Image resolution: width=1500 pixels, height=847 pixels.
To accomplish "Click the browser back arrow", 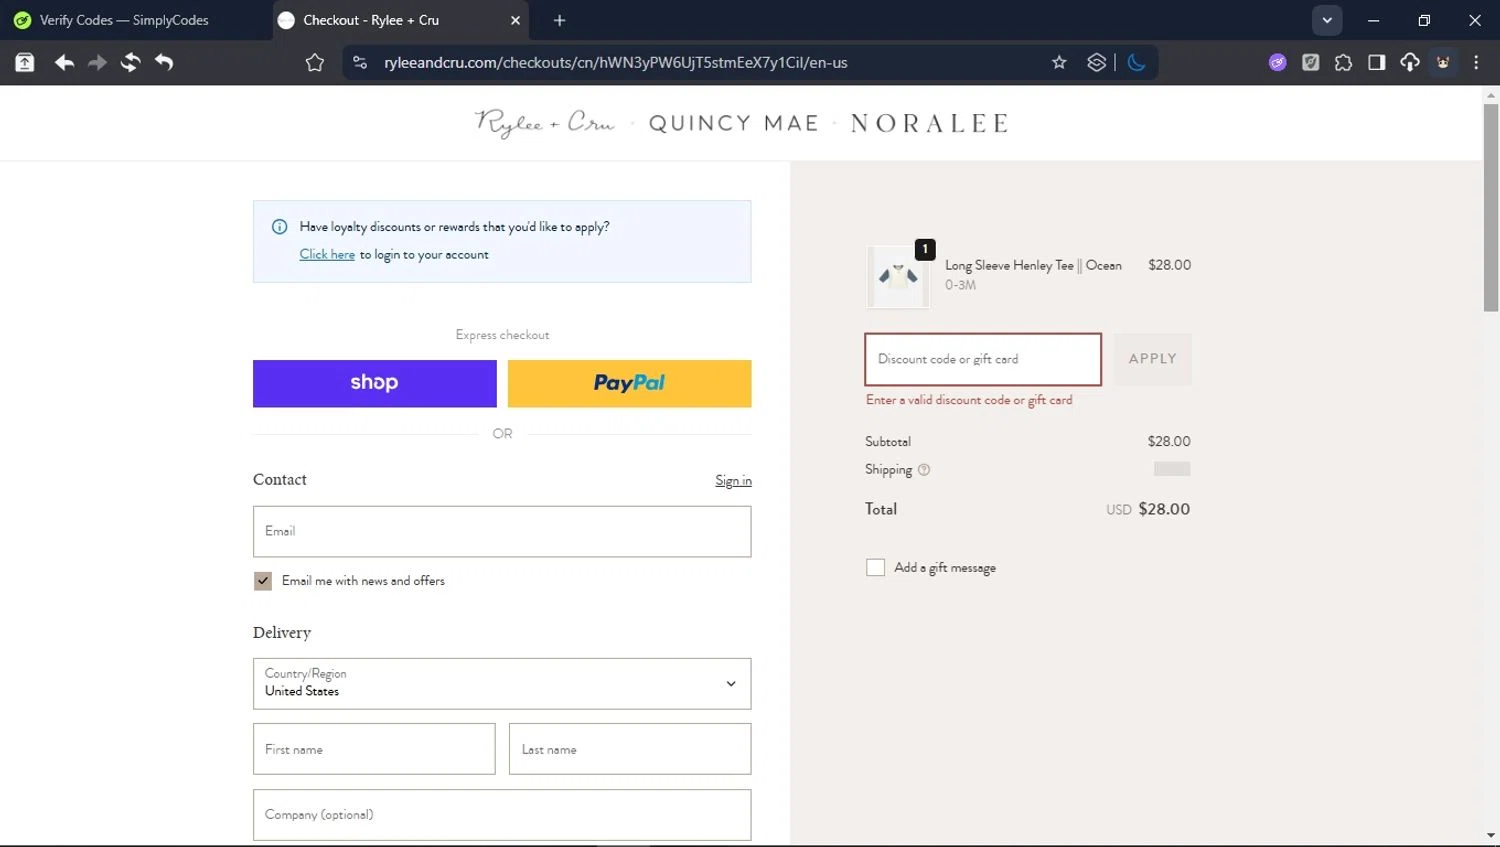I will point(64,63).
